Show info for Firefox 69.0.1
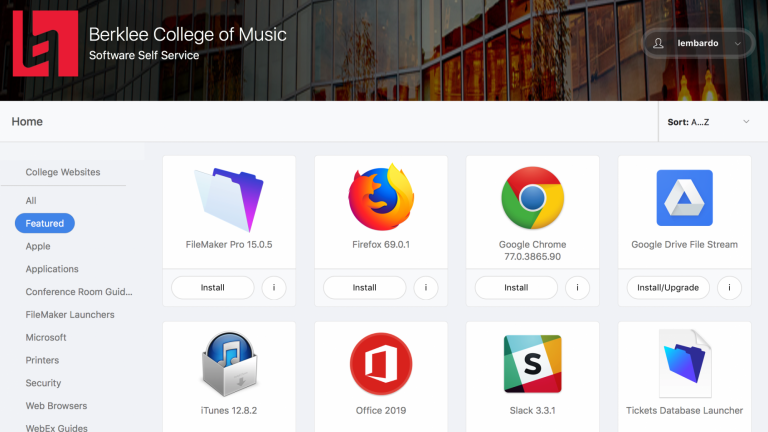 (426, 288)
